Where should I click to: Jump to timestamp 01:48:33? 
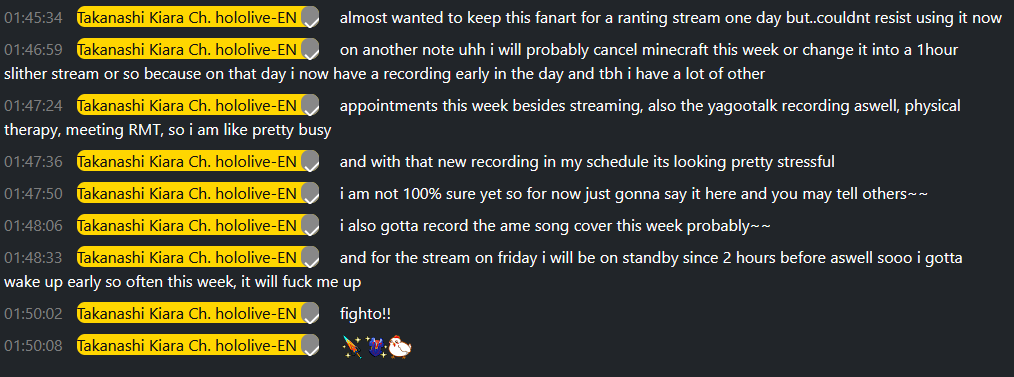34,259
